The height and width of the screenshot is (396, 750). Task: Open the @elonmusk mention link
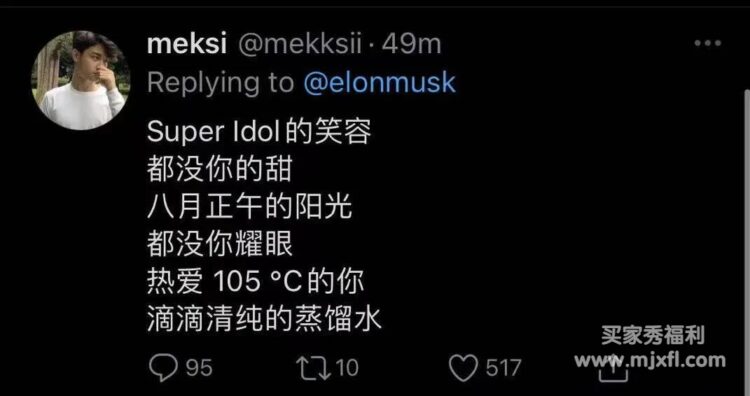[379, 83]
